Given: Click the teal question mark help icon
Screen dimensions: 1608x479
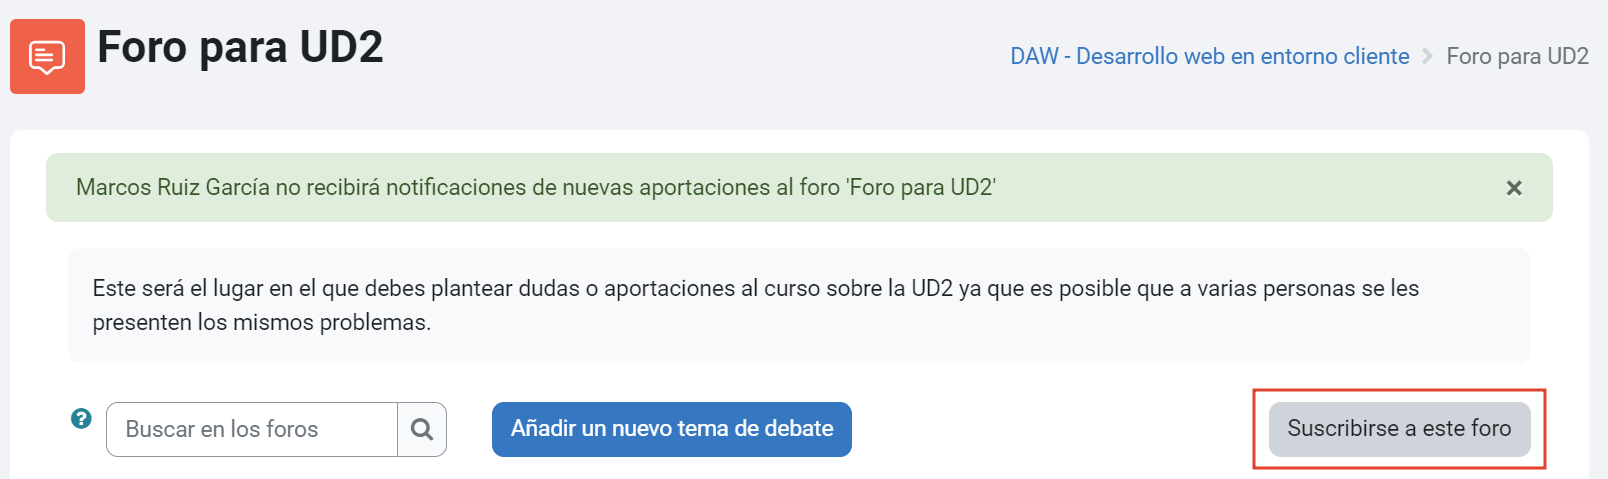Looking at the screenshot, I should pyautogui.click(x=81, y=418).
